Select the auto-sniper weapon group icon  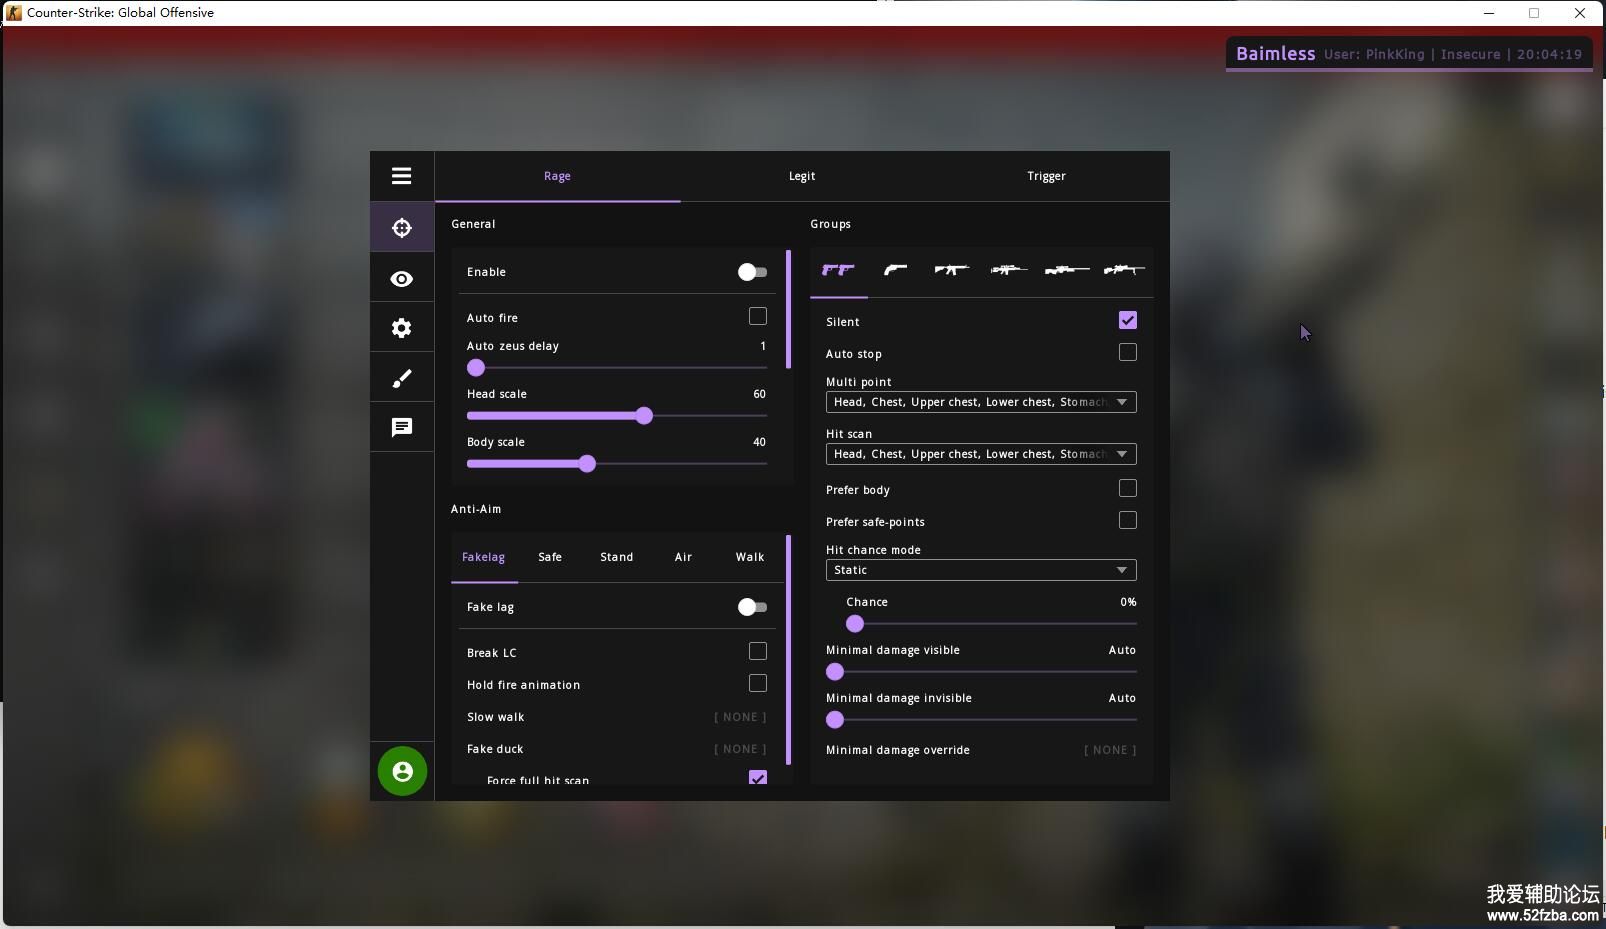1008,269
